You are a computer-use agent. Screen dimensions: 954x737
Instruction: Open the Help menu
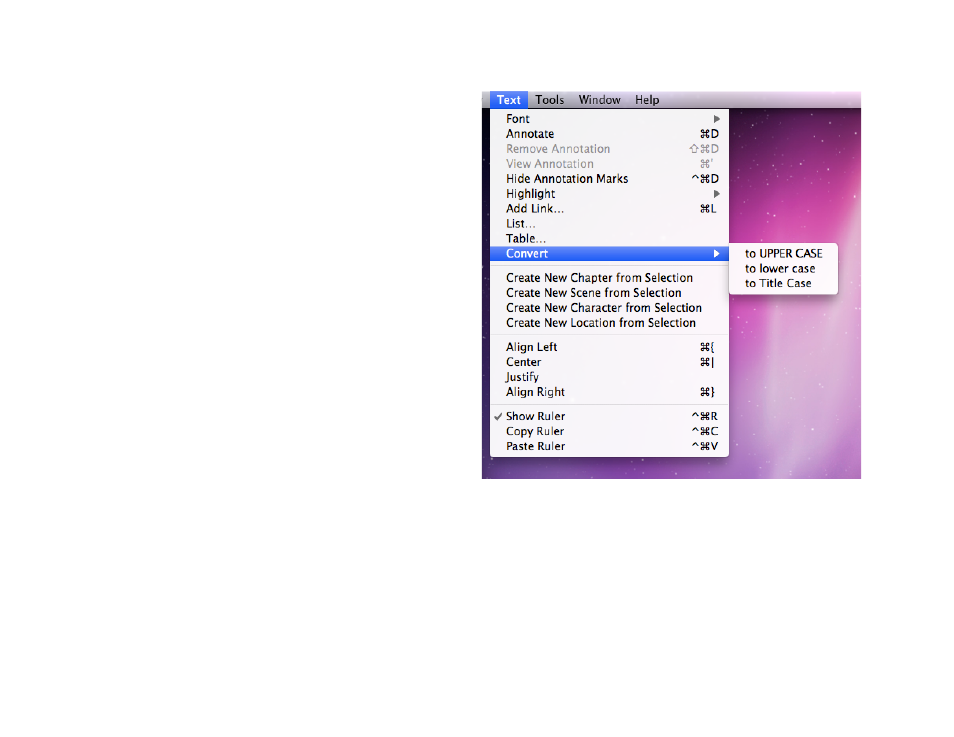point(647,100)
